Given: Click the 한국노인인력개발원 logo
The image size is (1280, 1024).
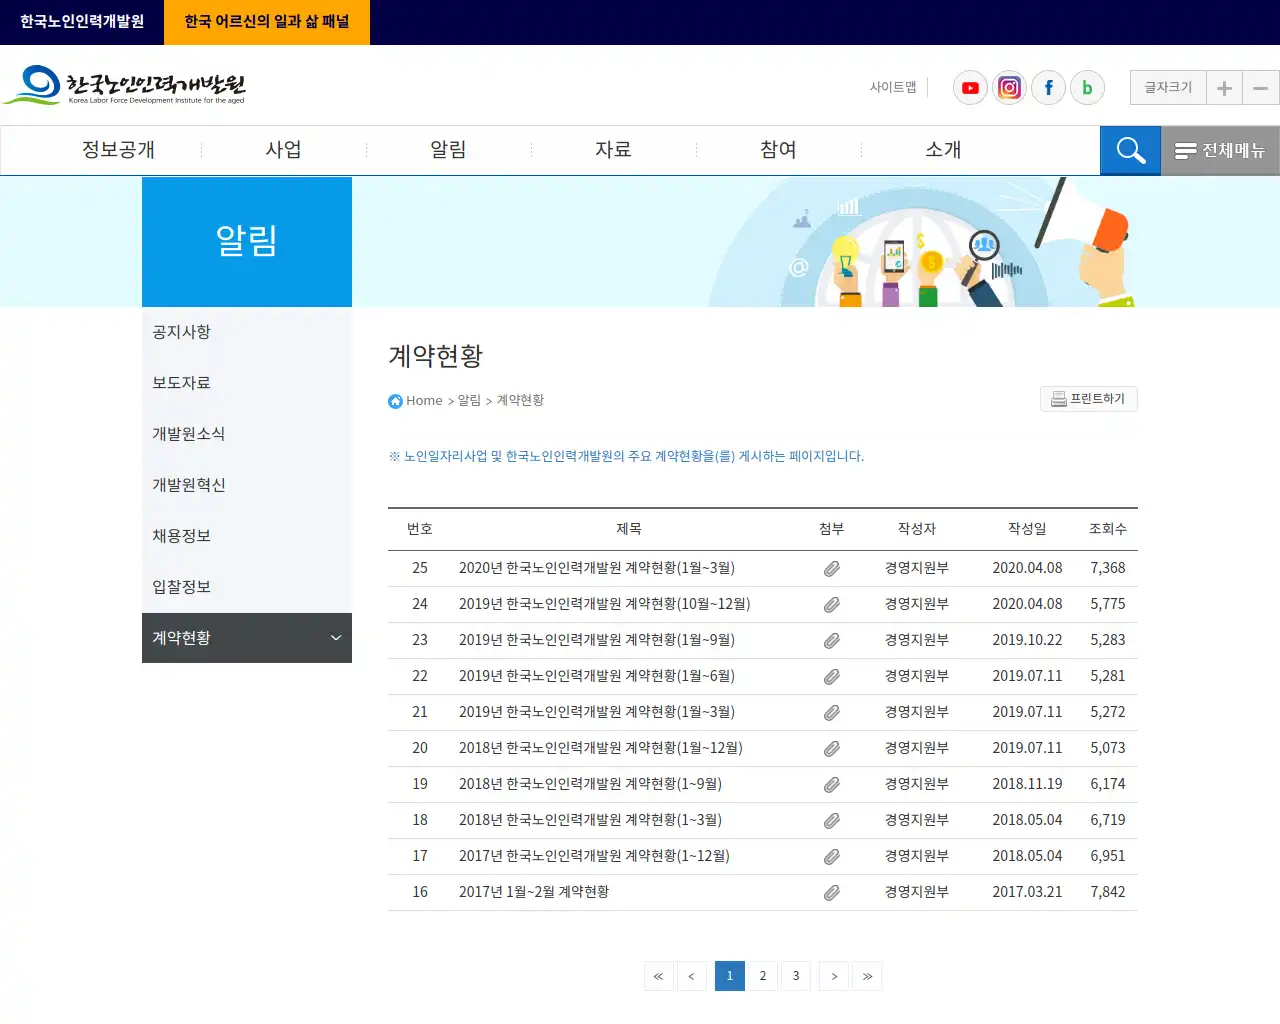Looking at the screenshot, I should click(125, 86).
